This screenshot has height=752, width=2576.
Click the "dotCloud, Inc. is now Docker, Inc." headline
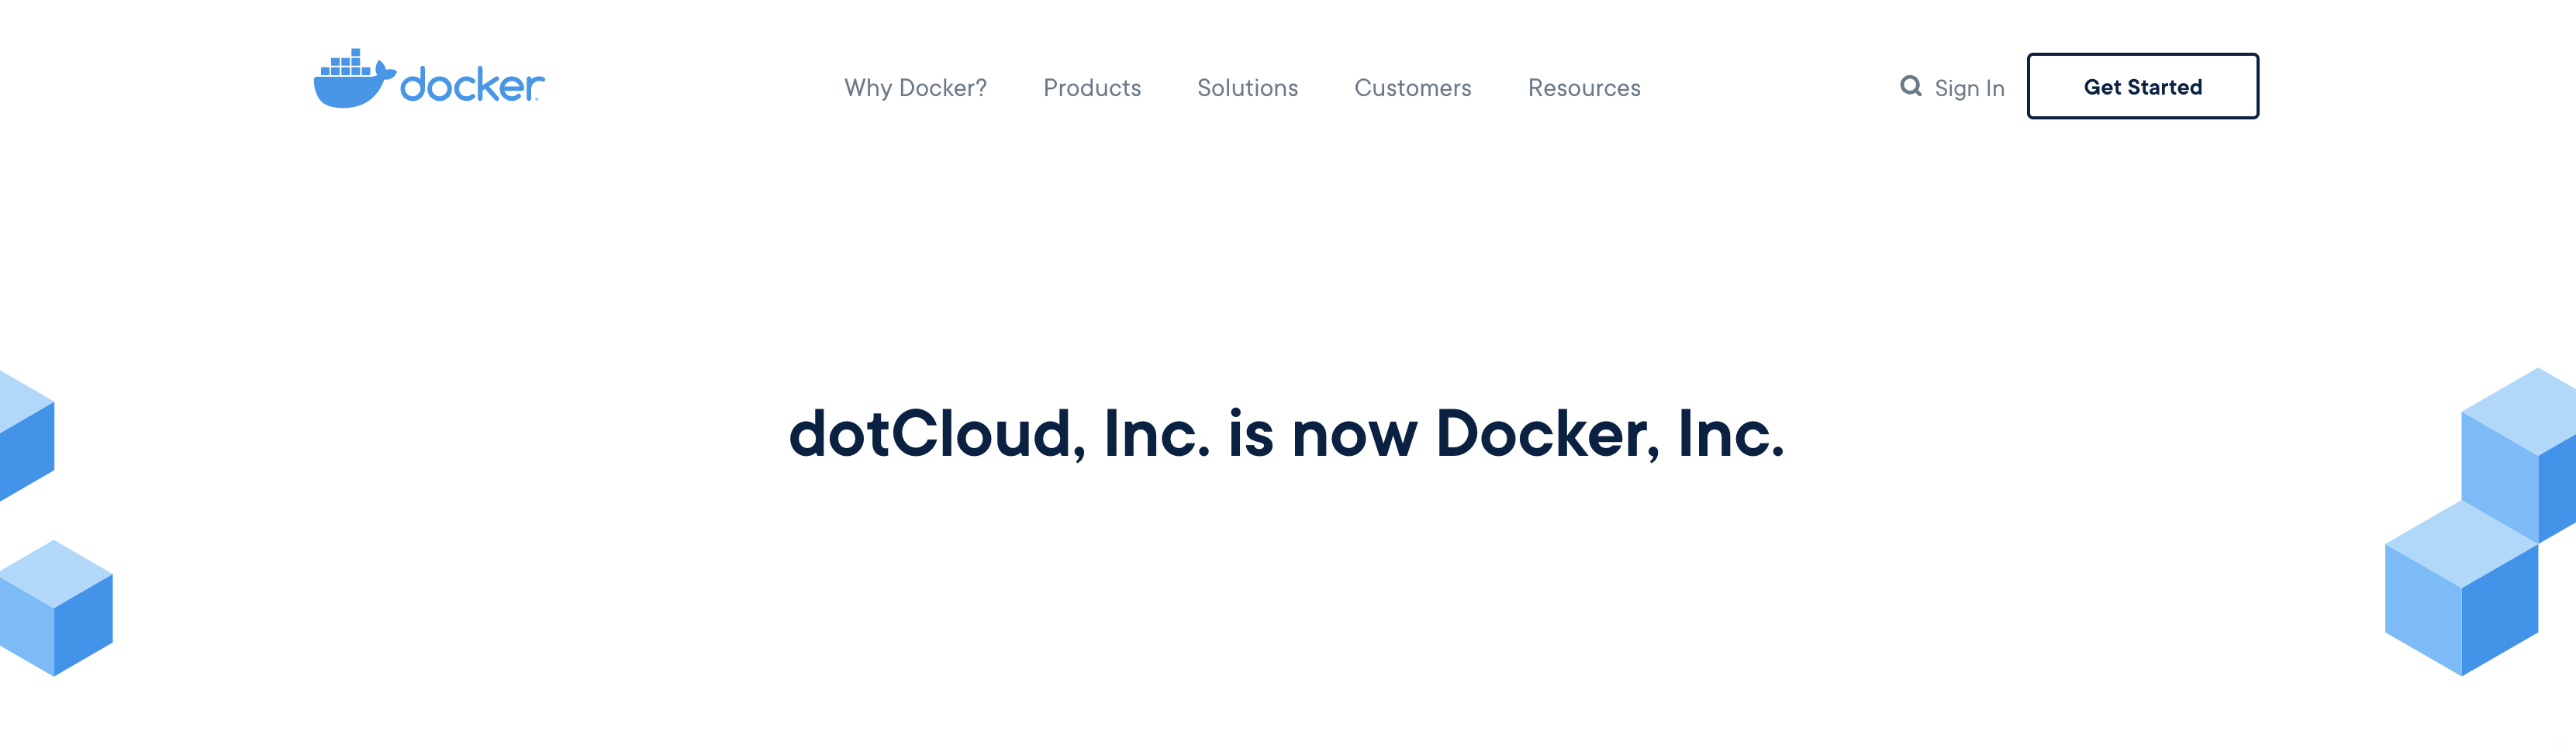pos(1286,434)
